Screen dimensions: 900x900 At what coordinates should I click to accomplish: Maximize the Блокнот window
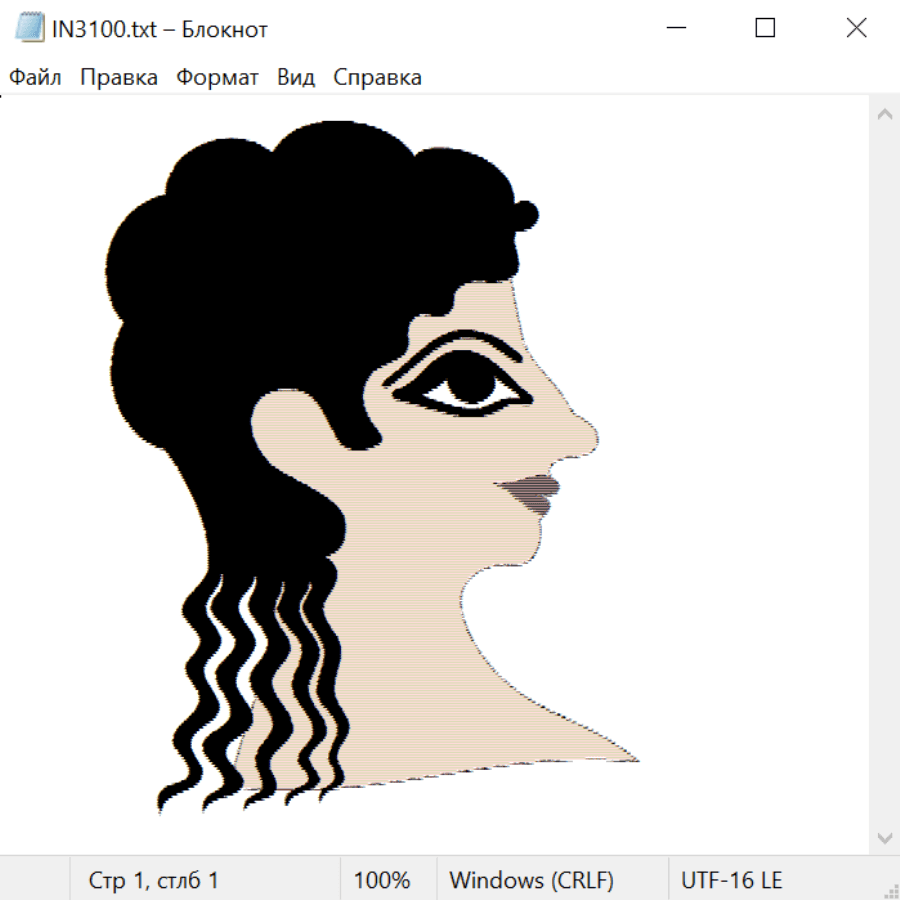click(x=765, y=29)
